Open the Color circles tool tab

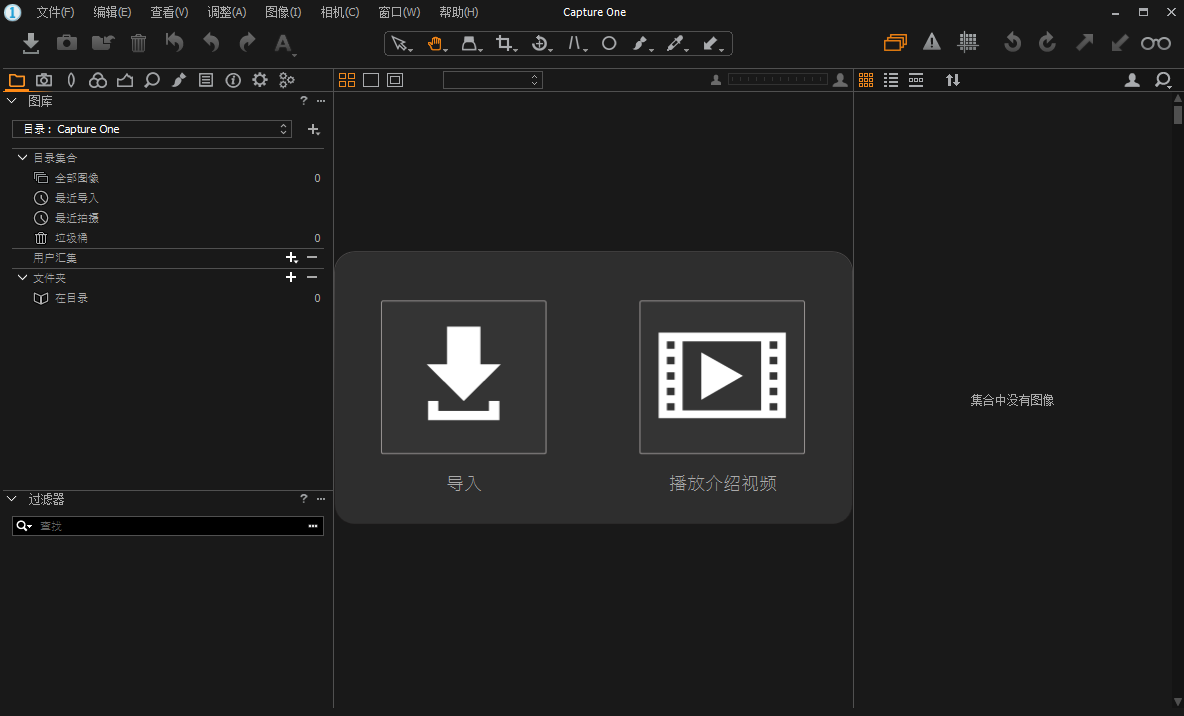97,80
